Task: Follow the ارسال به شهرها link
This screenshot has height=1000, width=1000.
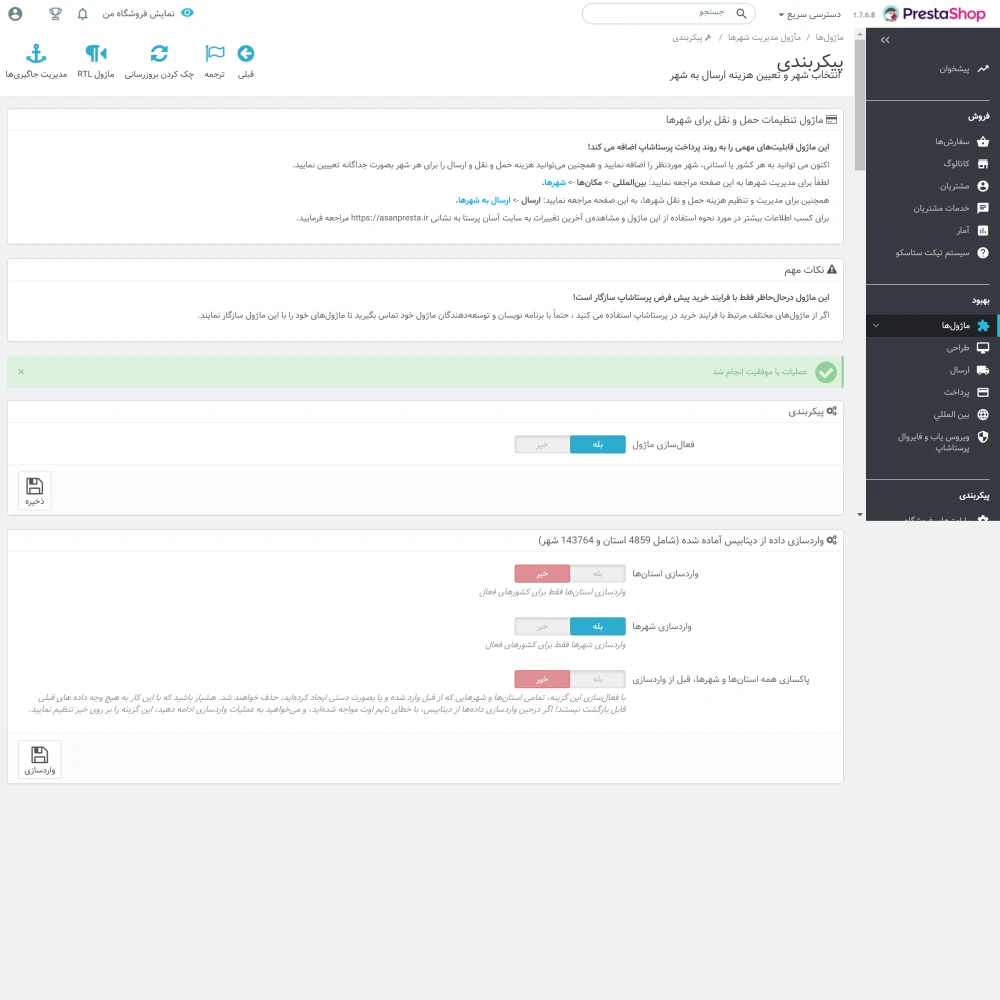Action: tap(483, 200)
